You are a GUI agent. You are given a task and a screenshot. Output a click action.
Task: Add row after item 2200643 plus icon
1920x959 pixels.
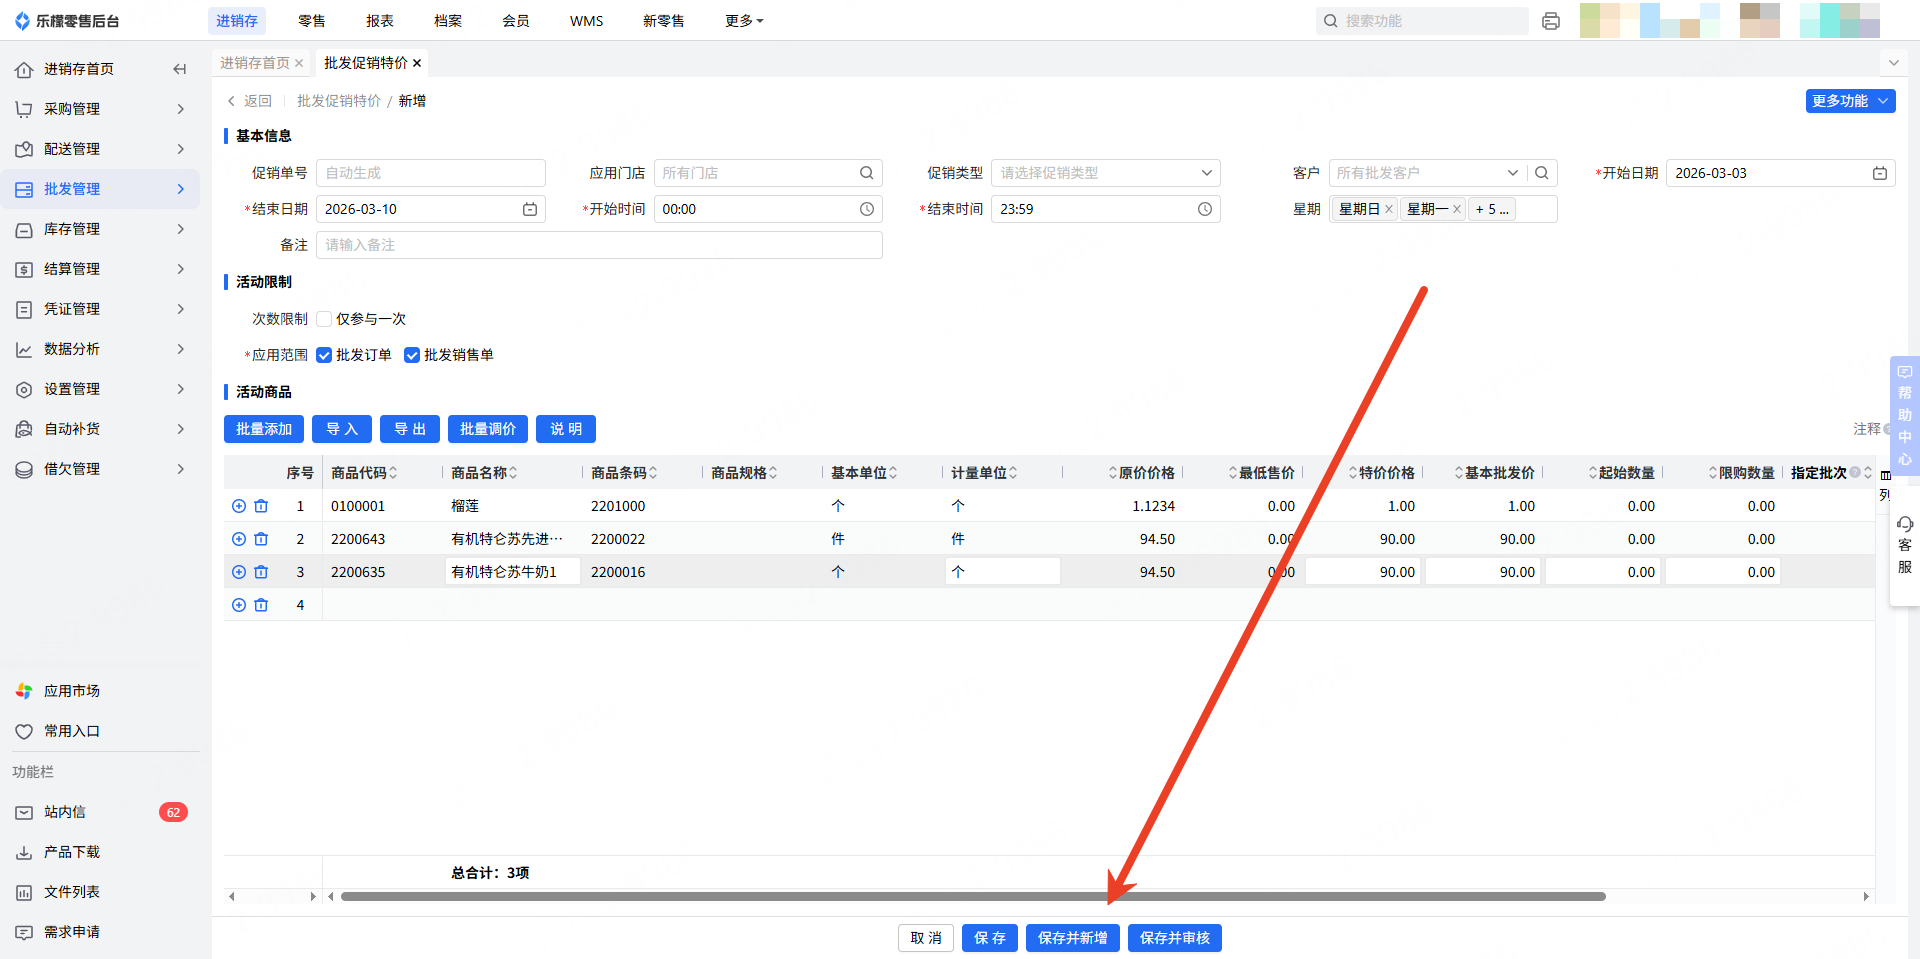coord(239,539)
